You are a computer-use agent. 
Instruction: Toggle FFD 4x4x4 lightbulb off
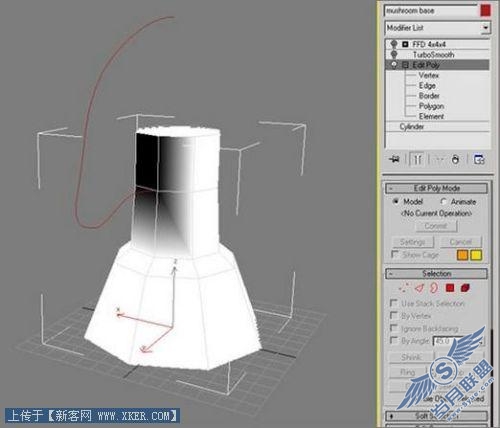click(x=394, y=44)
